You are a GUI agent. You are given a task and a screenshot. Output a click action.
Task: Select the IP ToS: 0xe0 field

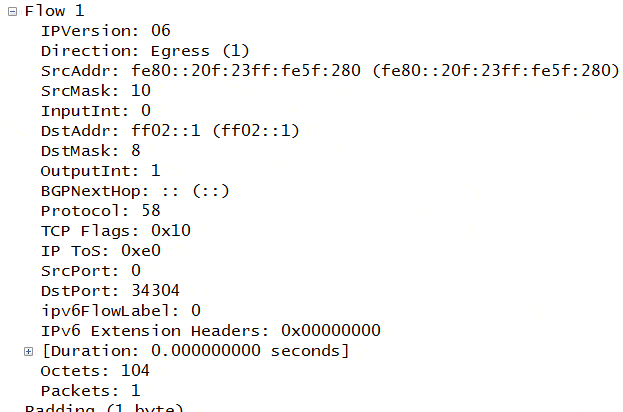coord(101,251)
